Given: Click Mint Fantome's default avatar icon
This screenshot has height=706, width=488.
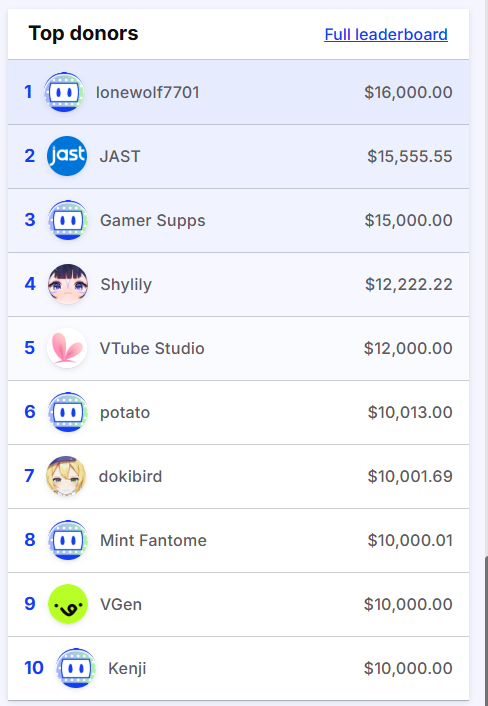Looking at the screenshot, I should (x=68, y=540).
